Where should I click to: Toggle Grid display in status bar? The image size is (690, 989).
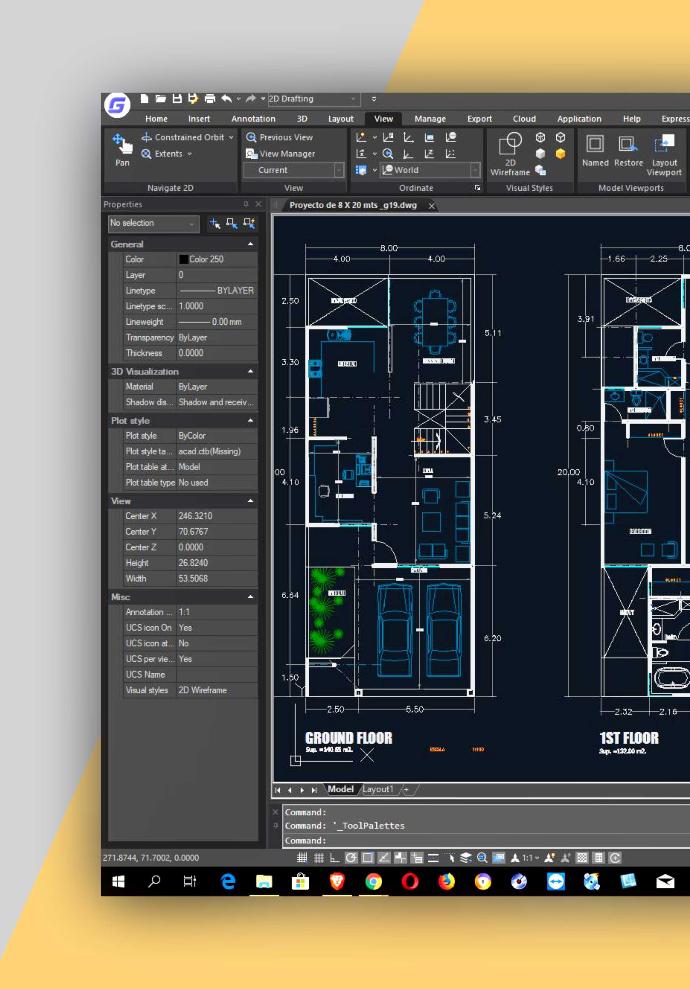(319, 858)
